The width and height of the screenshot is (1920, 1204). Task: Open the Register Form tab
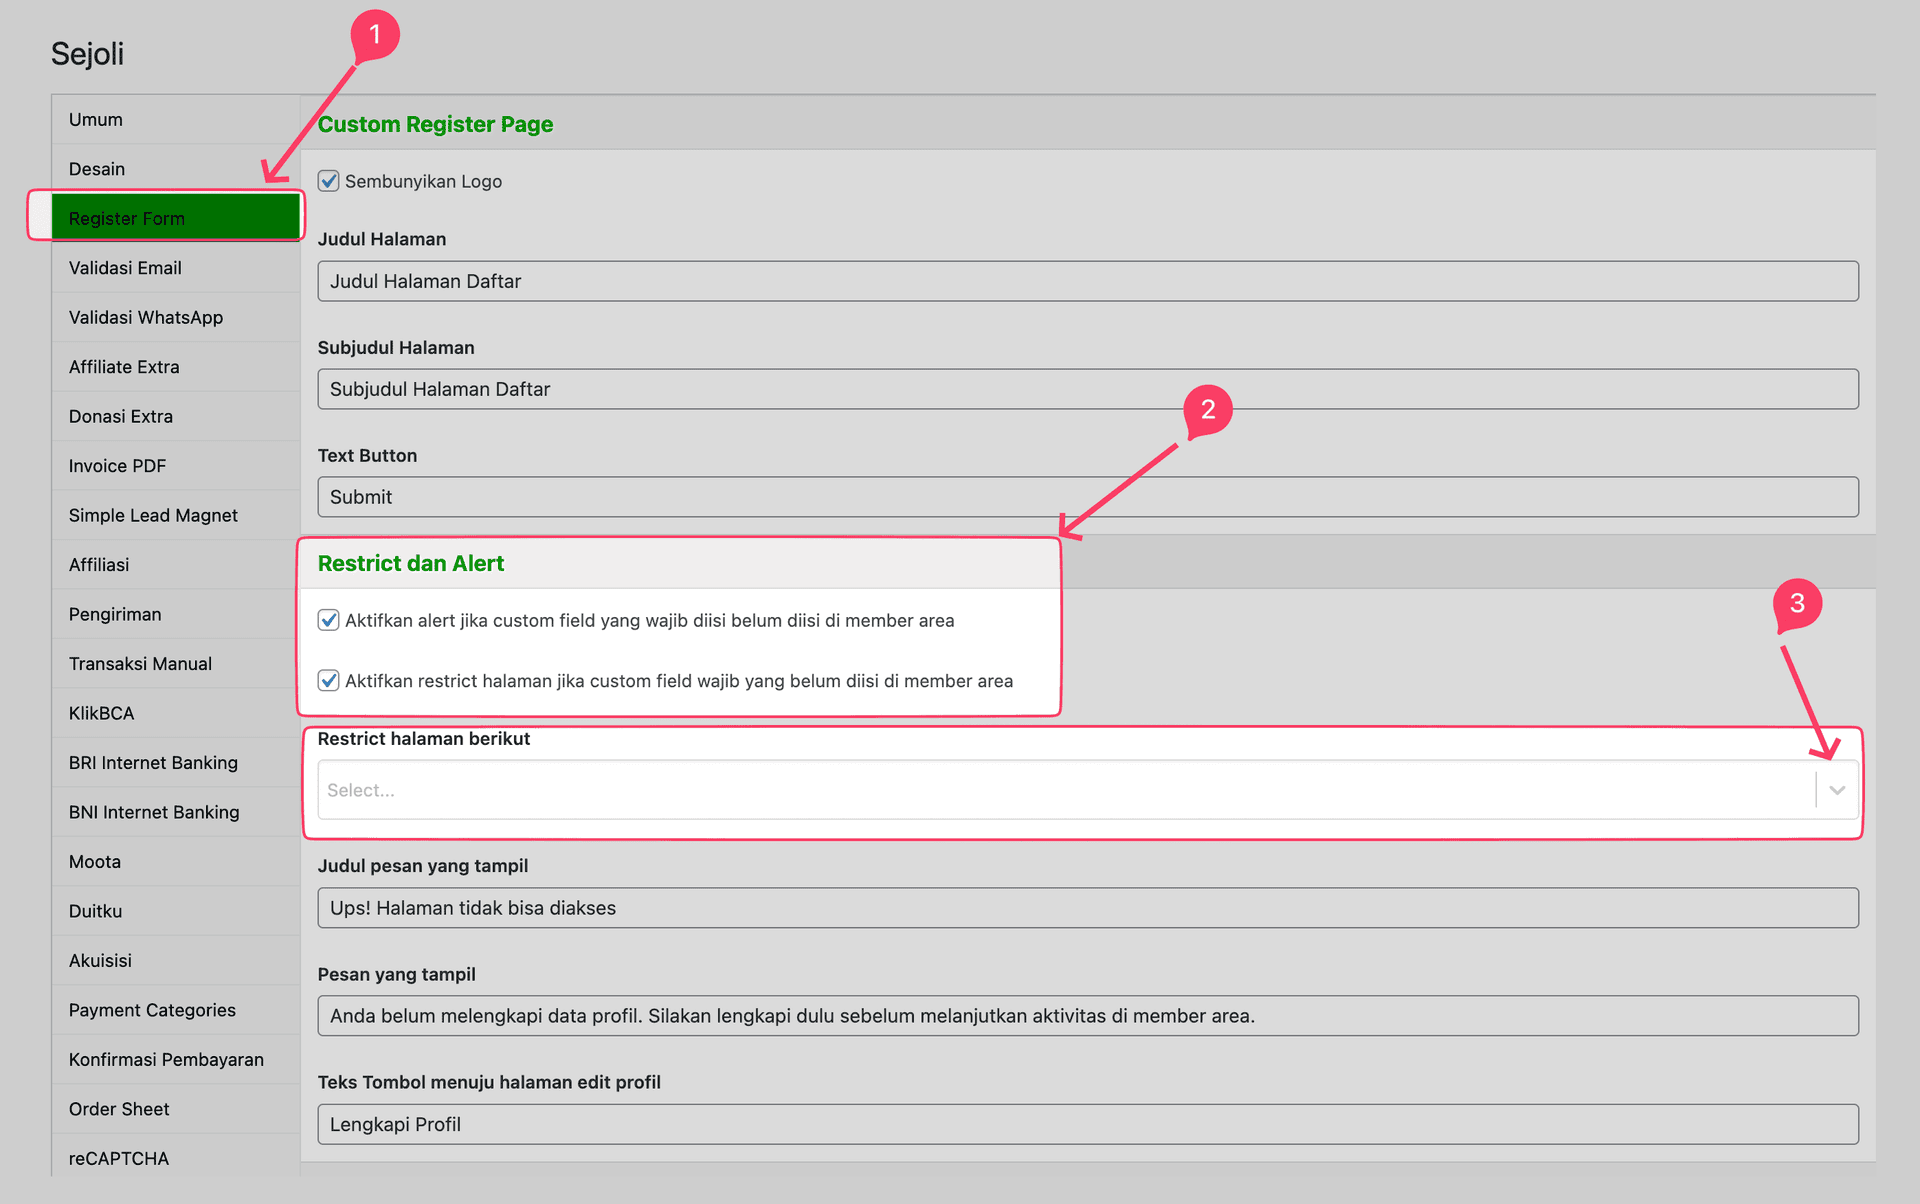point(175,218)
